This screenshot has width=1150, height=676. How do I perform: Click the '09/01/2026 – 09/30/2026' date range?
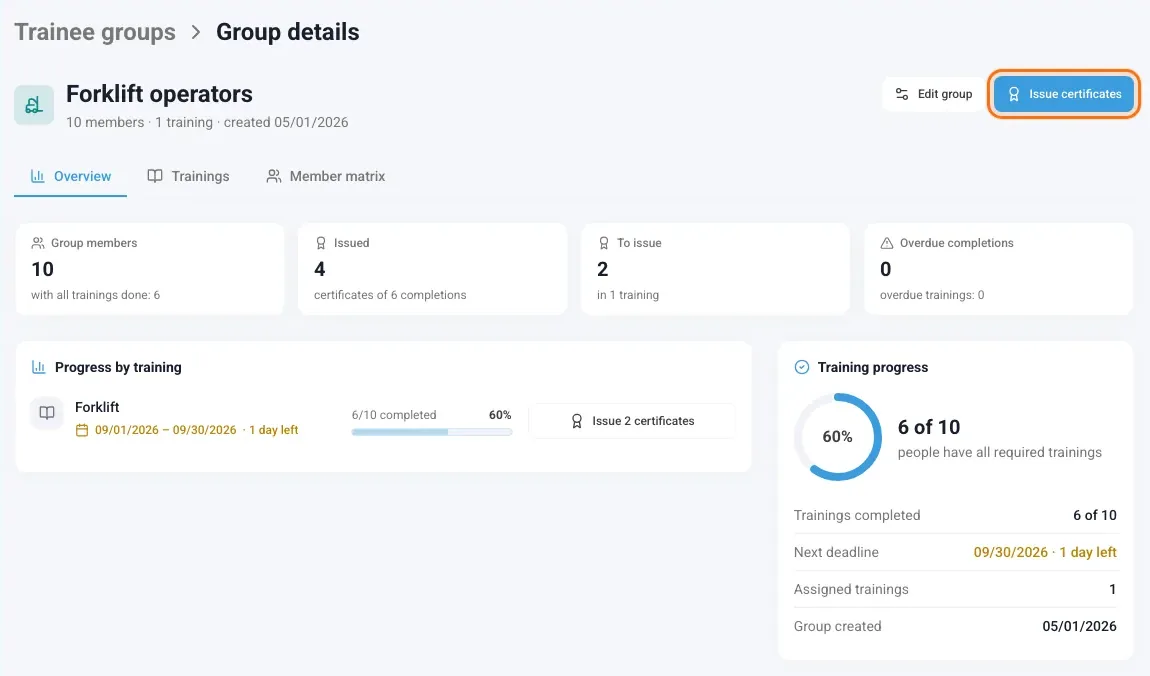point(166,430)
